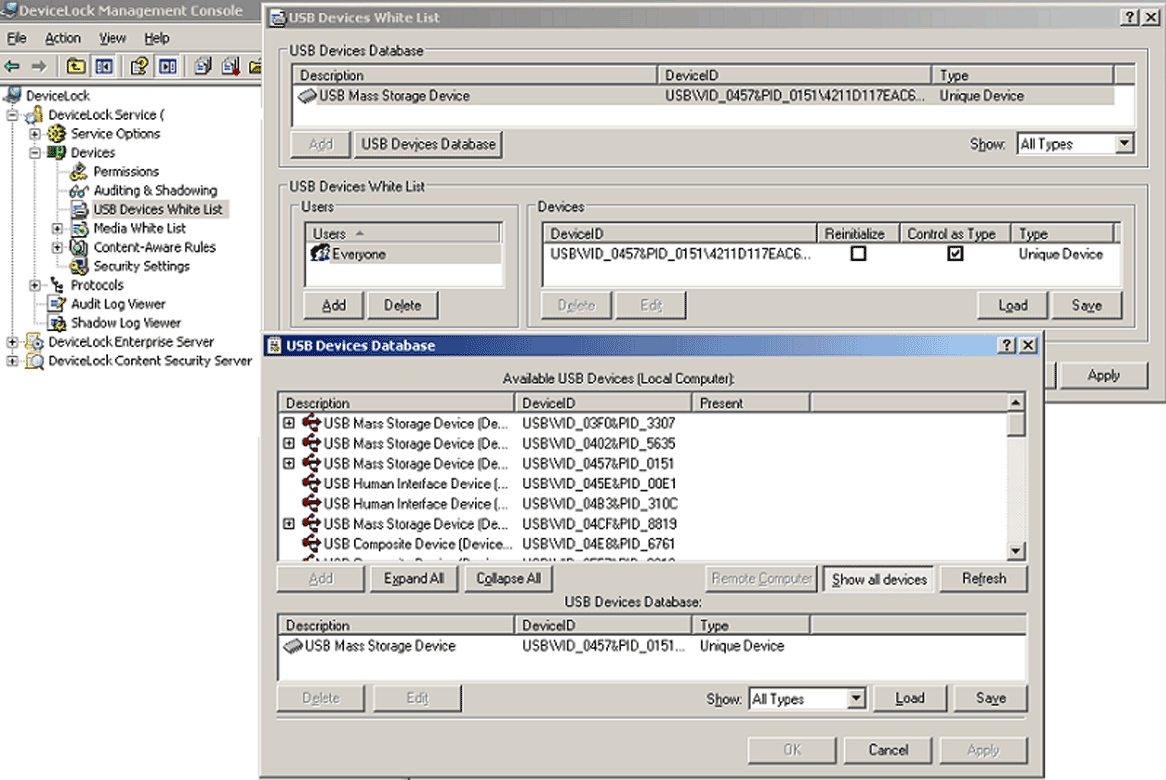Expand the USB\VID_04CF&PID_8819 device row
This screenshot has height=780, width=1166.
(289, 523)
